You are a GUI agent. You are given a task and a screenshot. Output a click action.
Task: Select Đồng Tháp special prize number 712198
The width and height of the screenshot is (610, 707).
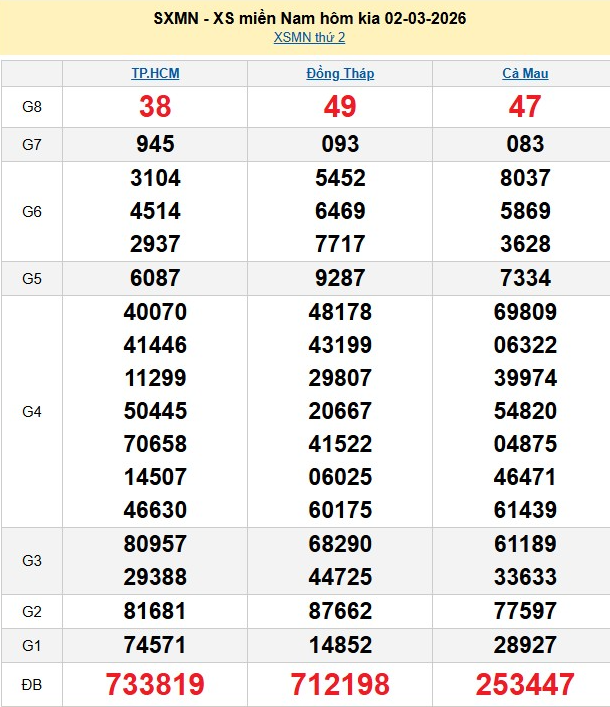tap(340, 684)
